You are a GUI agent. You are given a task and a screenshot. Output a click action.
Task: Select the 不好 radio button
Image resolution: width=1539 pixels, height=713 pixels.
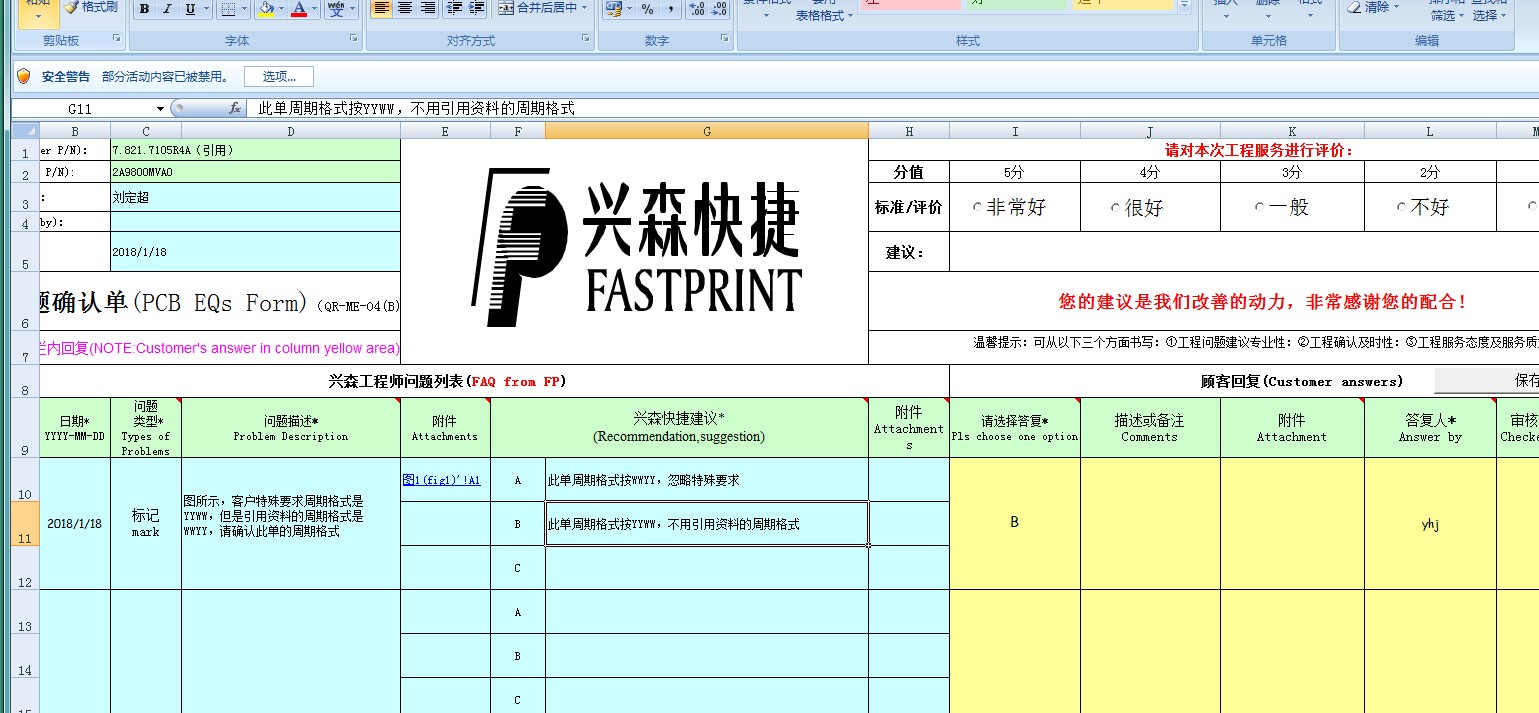(1402, 208)
